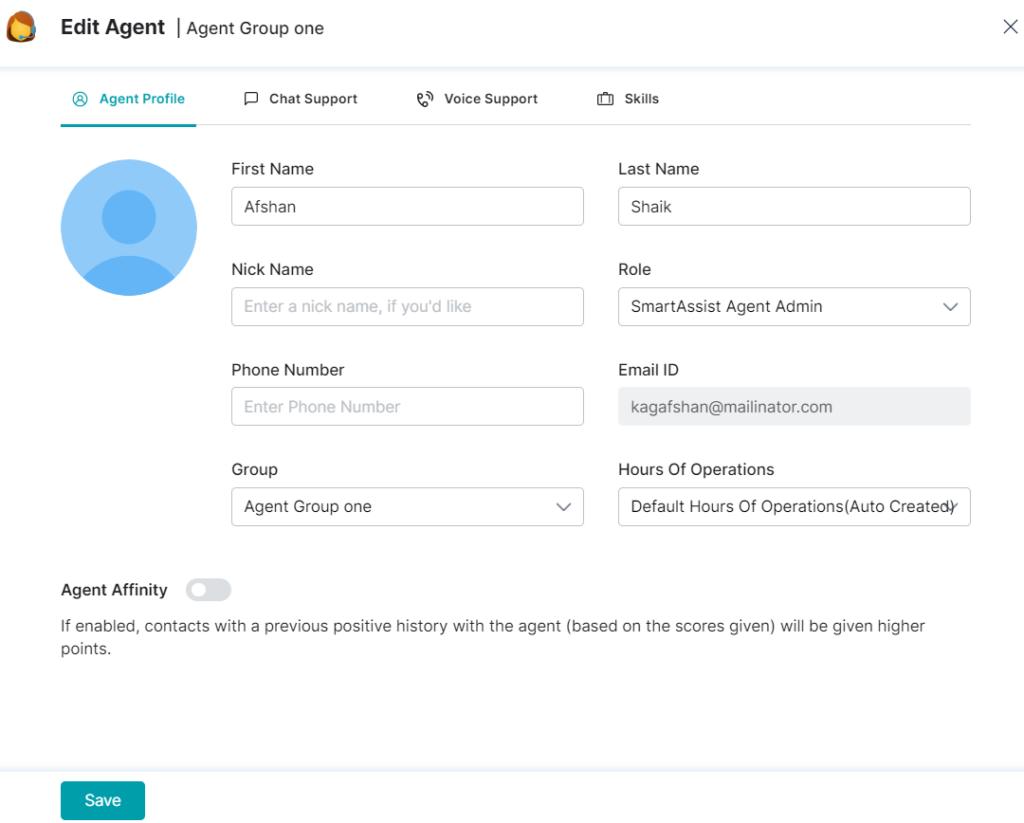This screenshot has height=823, width=1024.
Task: Click the Save button
Action: click(102, 800)
